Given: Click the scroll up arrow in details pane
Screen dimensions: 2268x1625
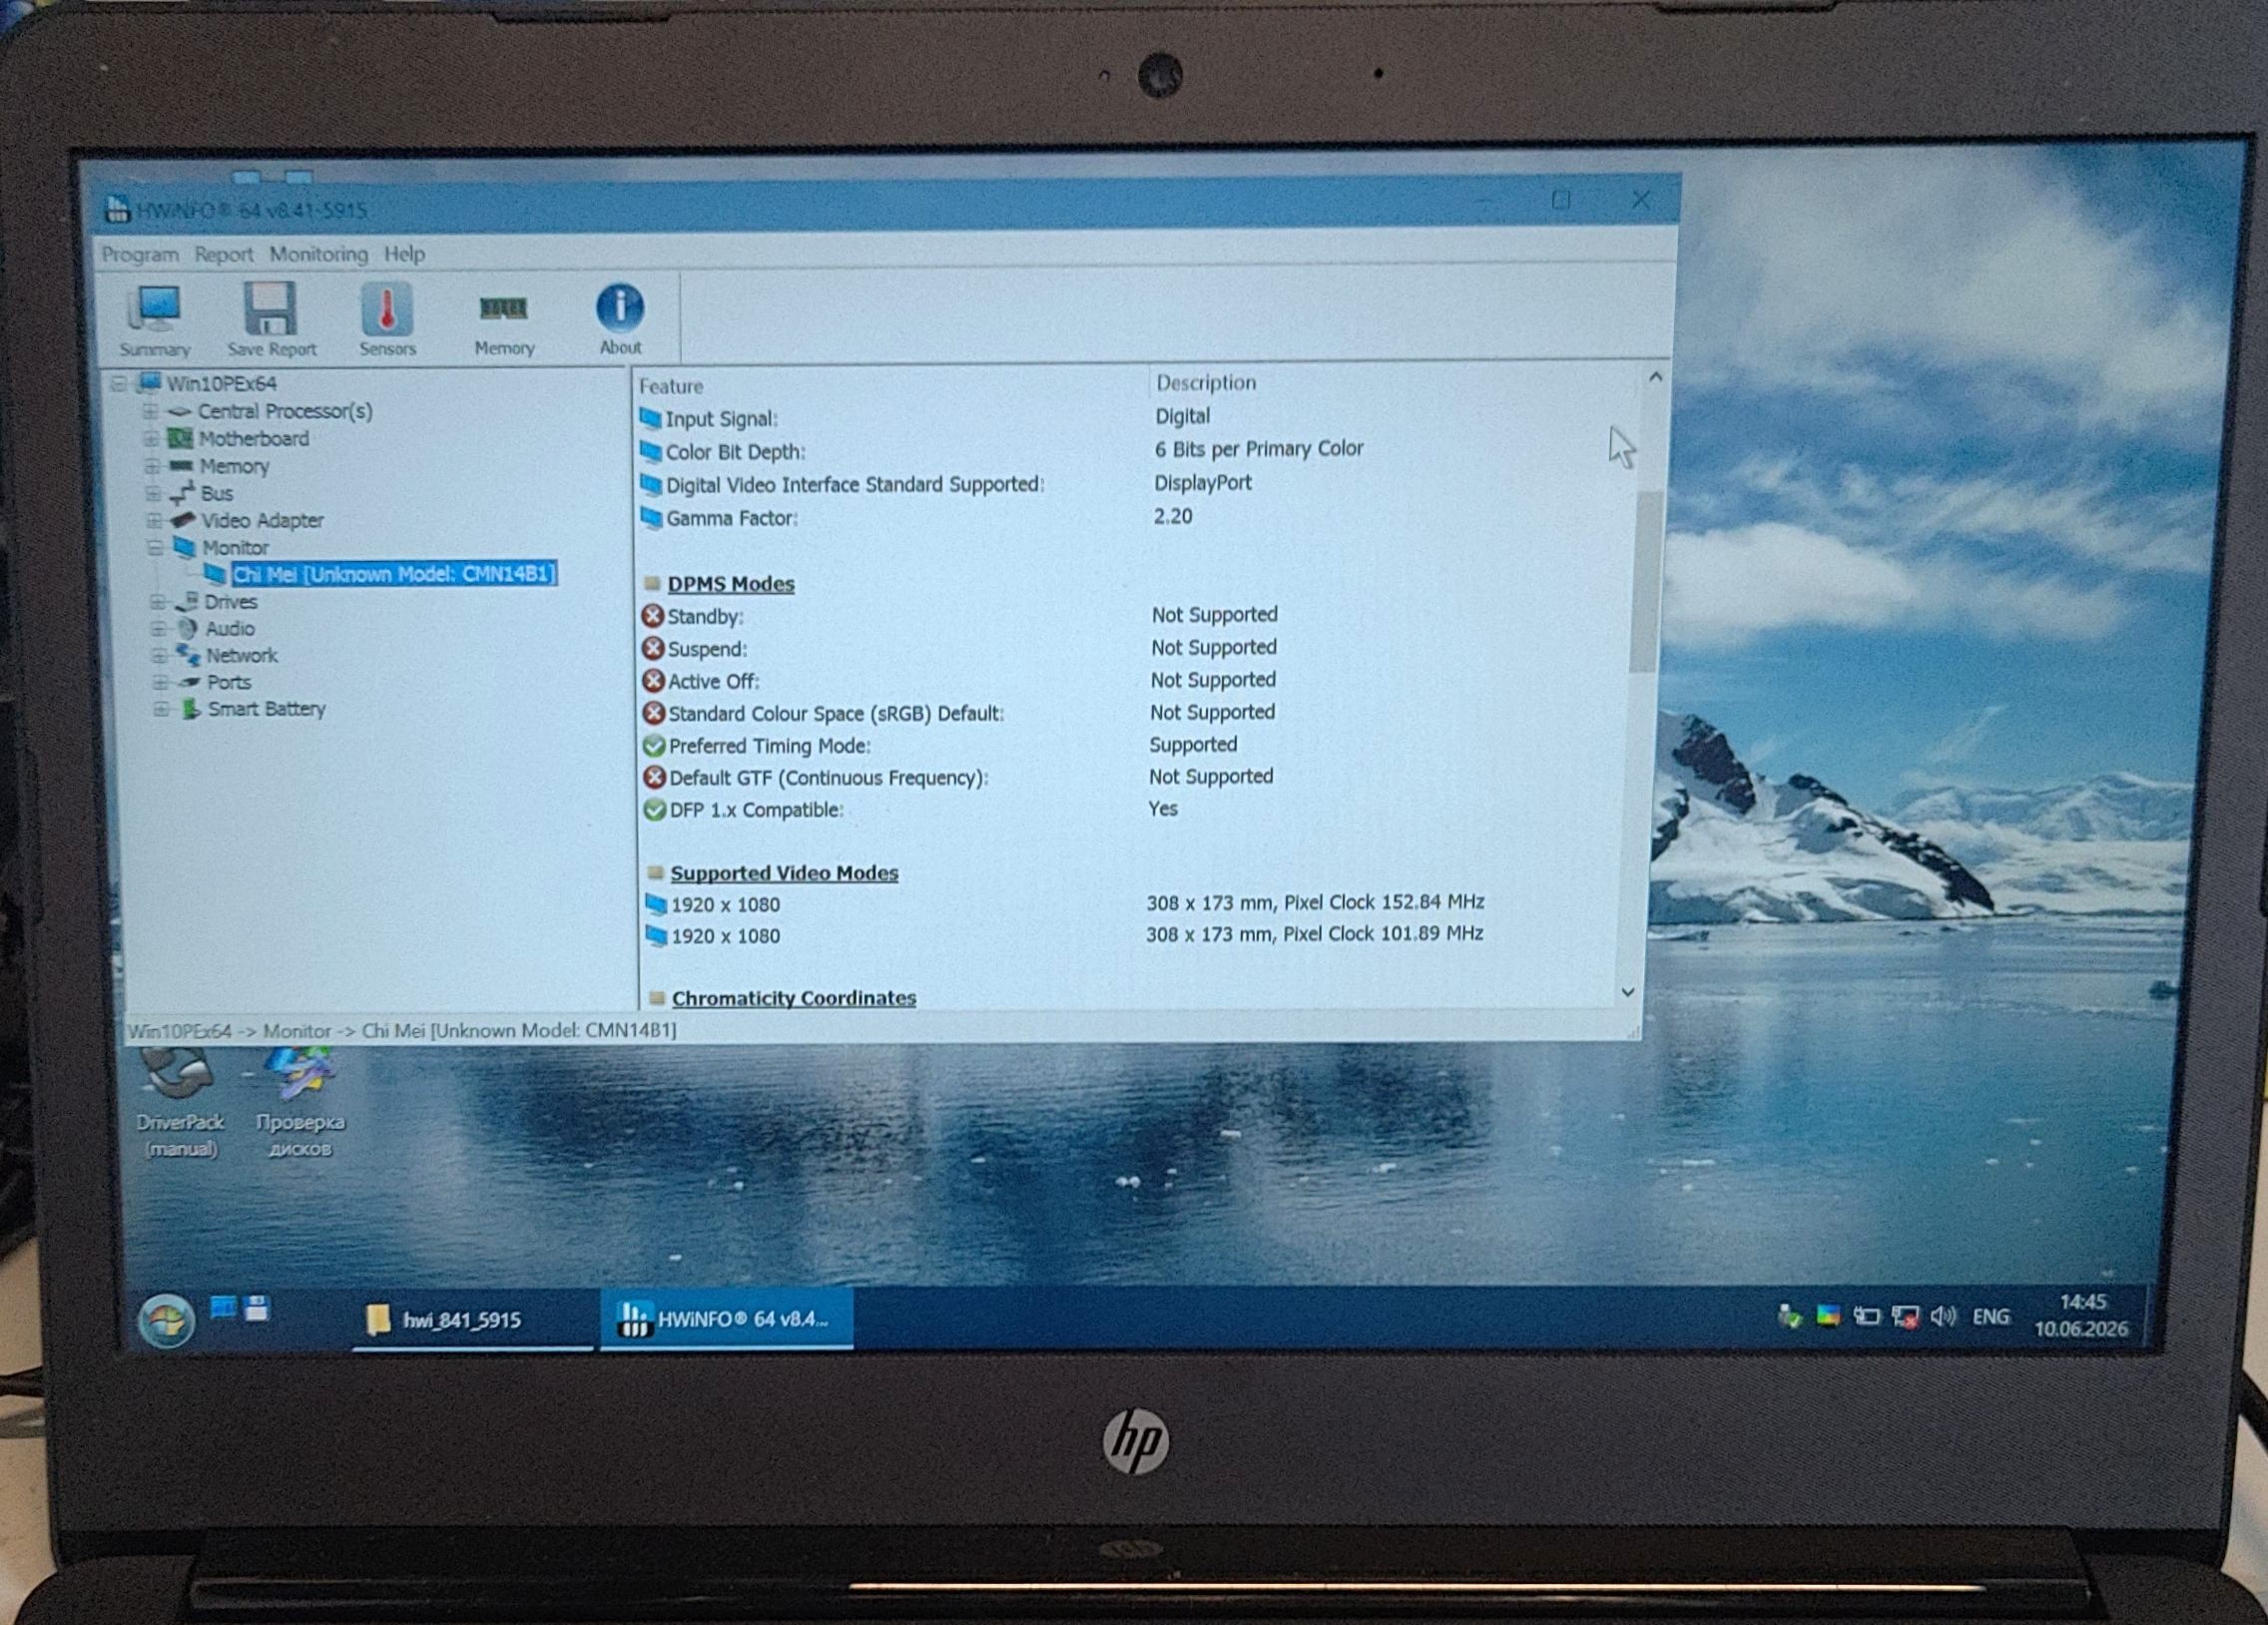Looking at the screenshot, I should pyautogui.click(x=1655, y=377).
